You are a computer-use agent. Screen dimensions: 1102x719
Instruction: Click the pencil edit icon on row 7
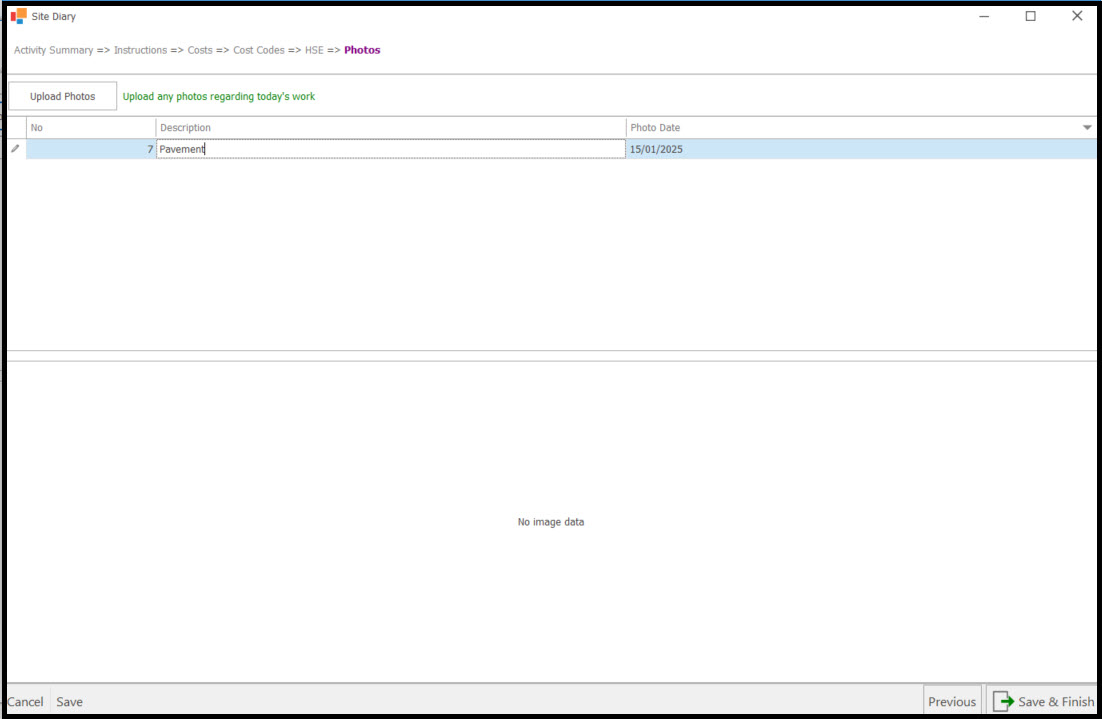(x=15, y=149)
